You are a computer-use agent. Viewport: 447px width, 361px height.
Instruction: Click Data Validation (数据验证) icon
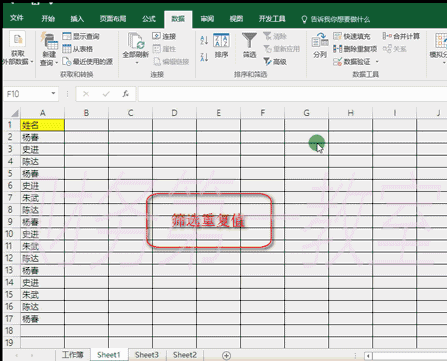337,62
